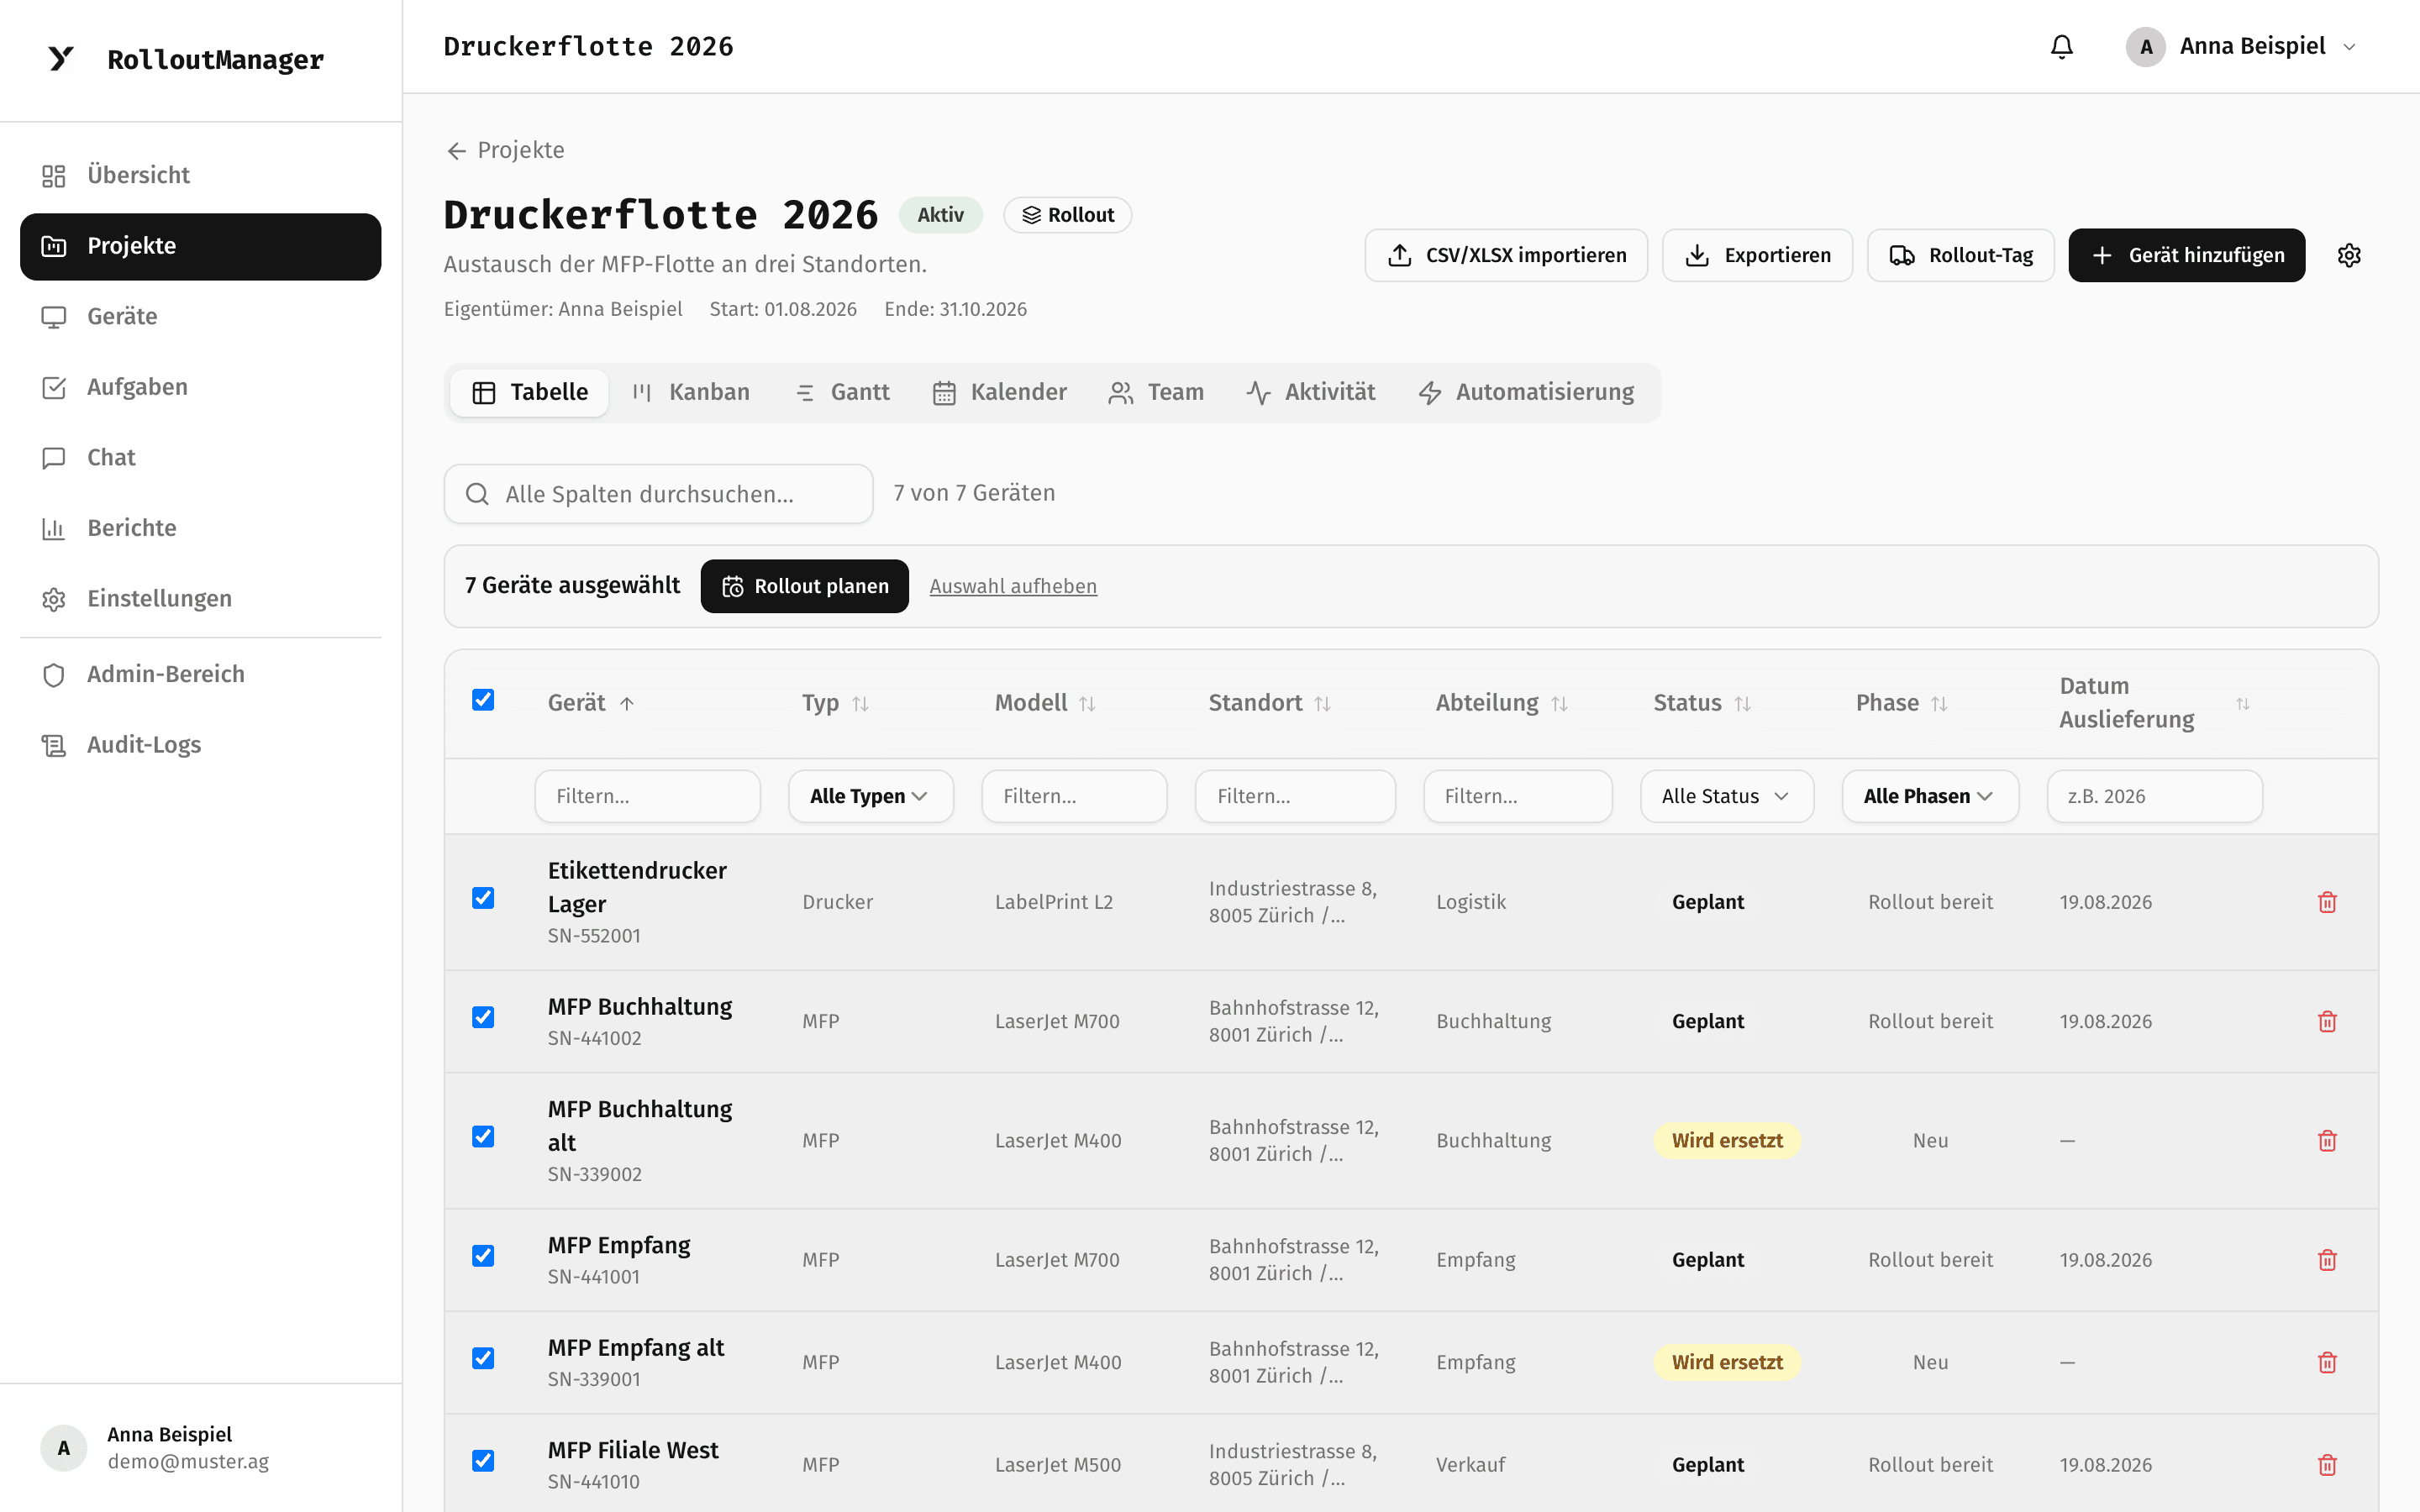Uncheck MFP Filiale West checkbox
2420x1512 pixels.
[x=483, y=1461]
